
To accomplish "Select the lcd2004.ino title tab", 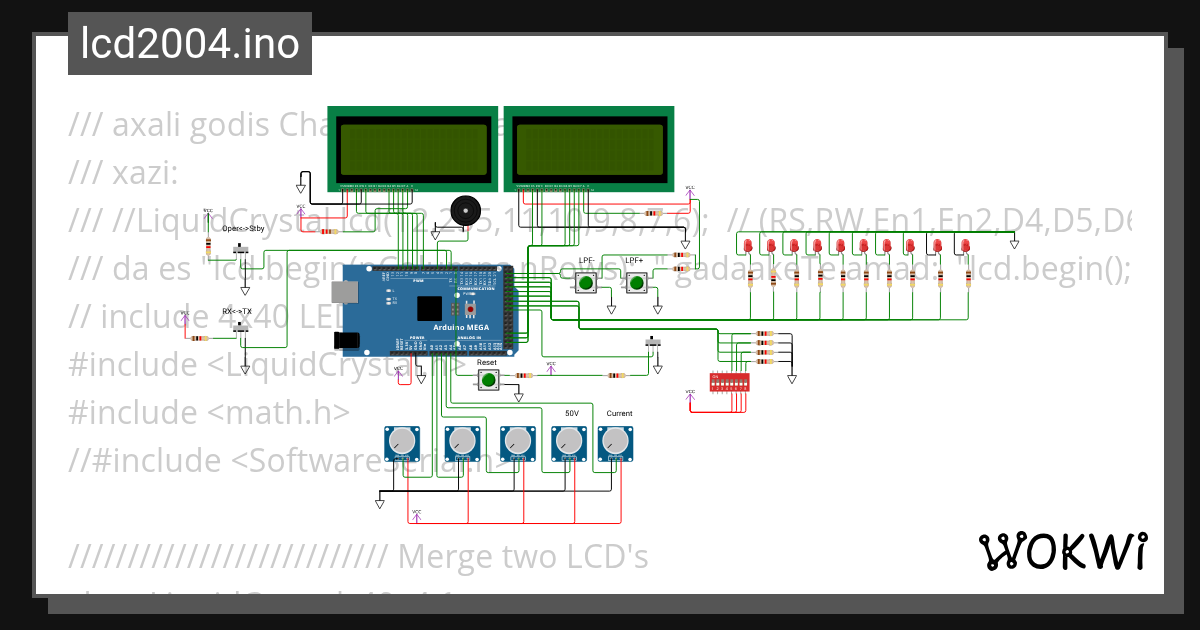I will [x=189, y=42].
